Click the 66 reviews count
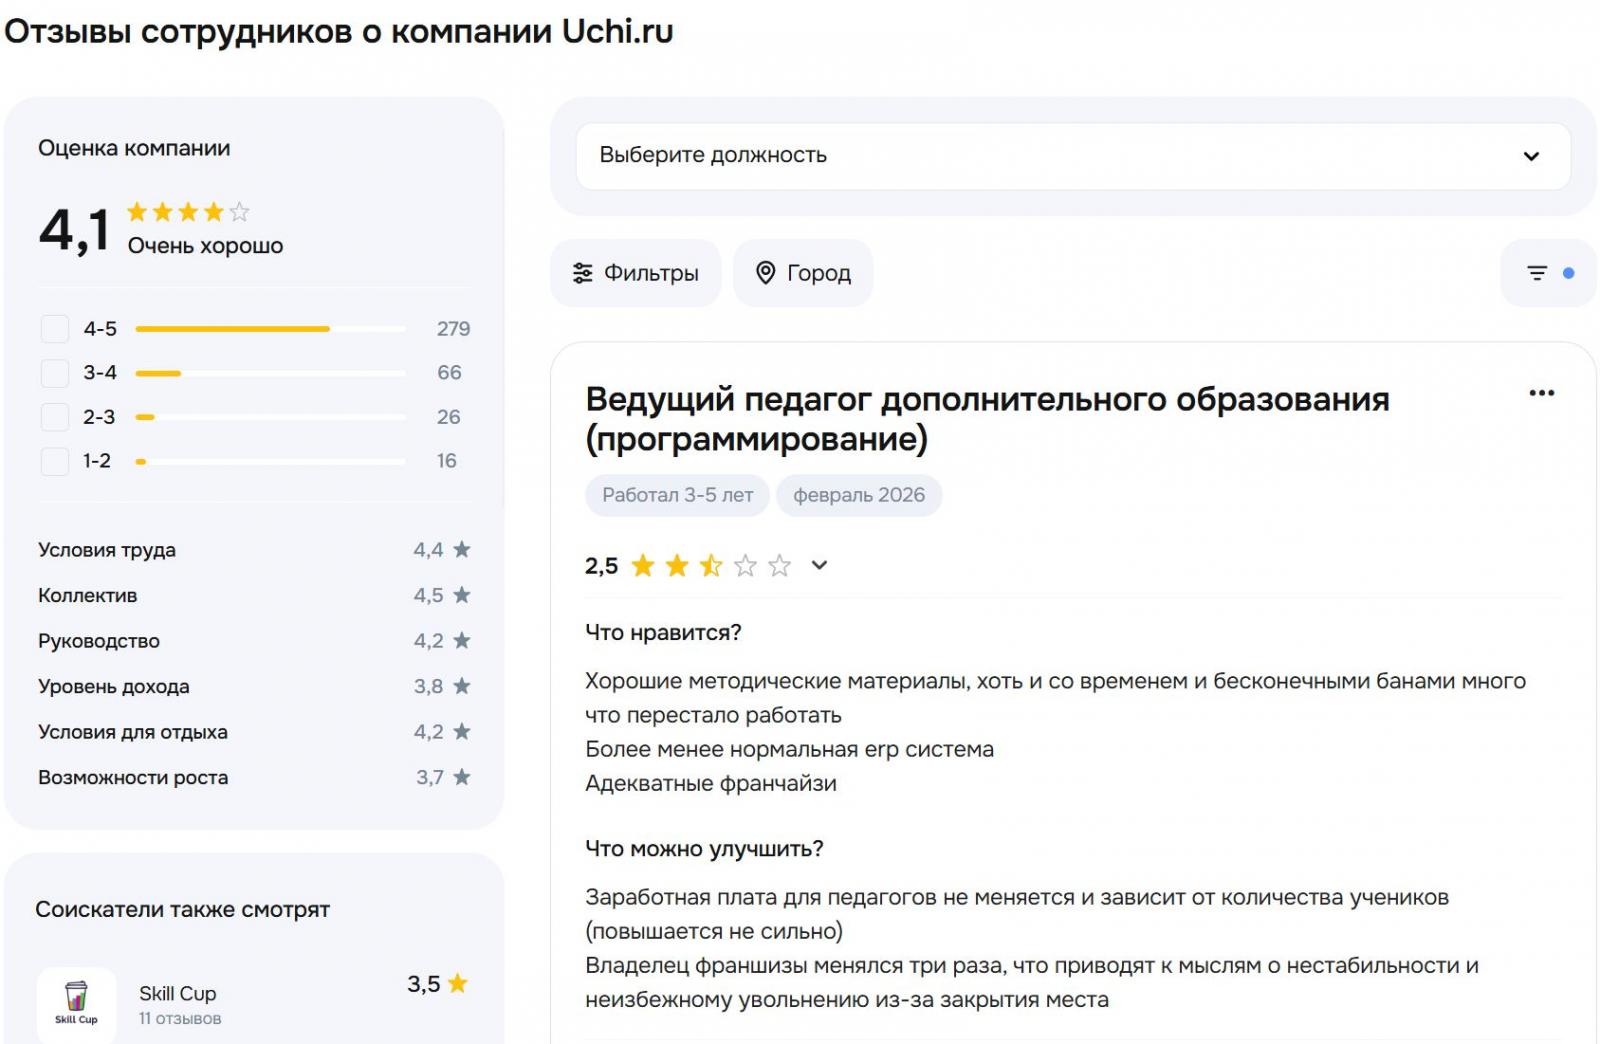This screenshot has height=1044, width=1600. click(449, 373)
